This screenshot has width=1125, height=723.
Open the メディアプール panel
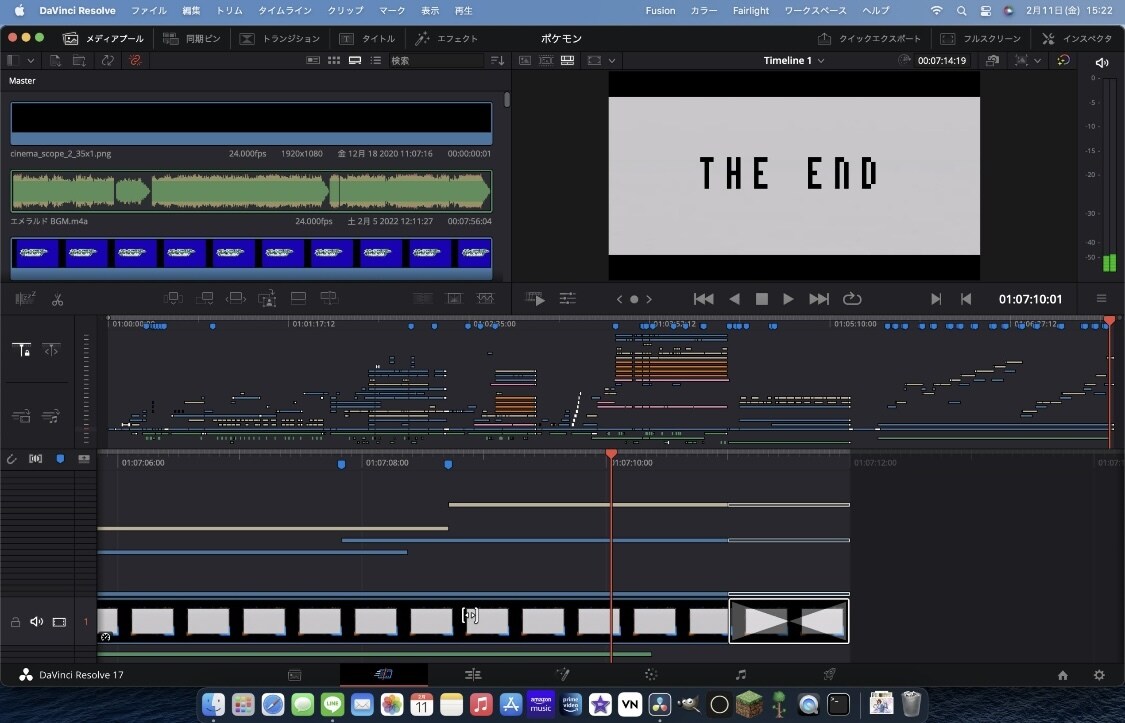[103, 39]
